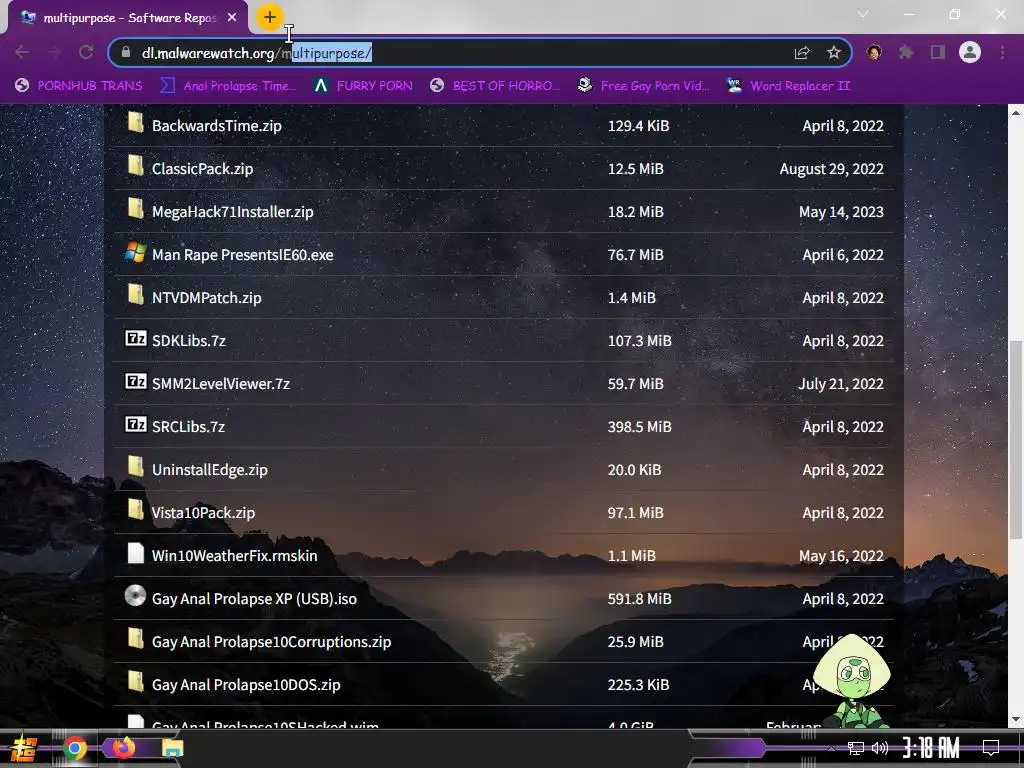Open the side panel icon in toolbar
The height and width of the screenshot is (768, 1024).
(938, 52)
